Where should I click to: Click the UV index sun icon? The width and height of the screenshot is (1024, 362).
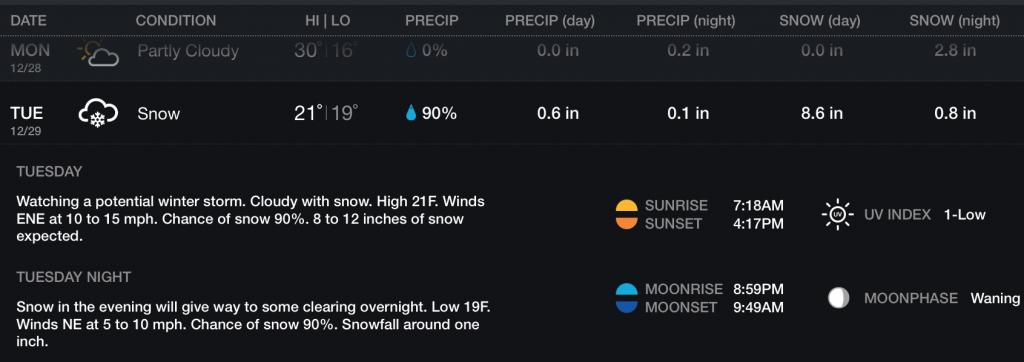(x=837, y=214)
